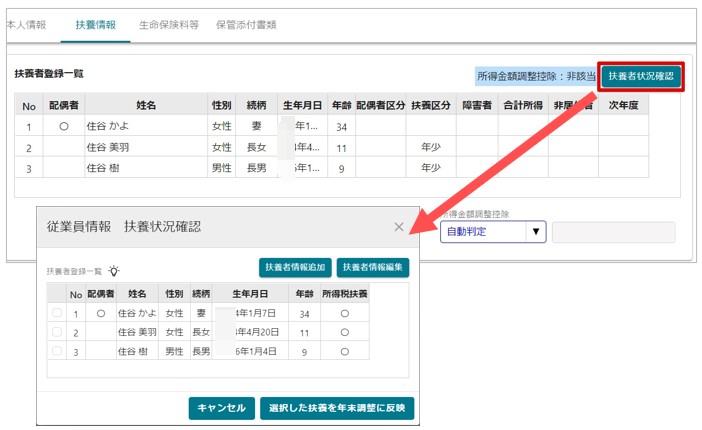This screenshot has height=430, width=702.
Task: Click the 姓名 column header in main table
Action: (146, 105)
